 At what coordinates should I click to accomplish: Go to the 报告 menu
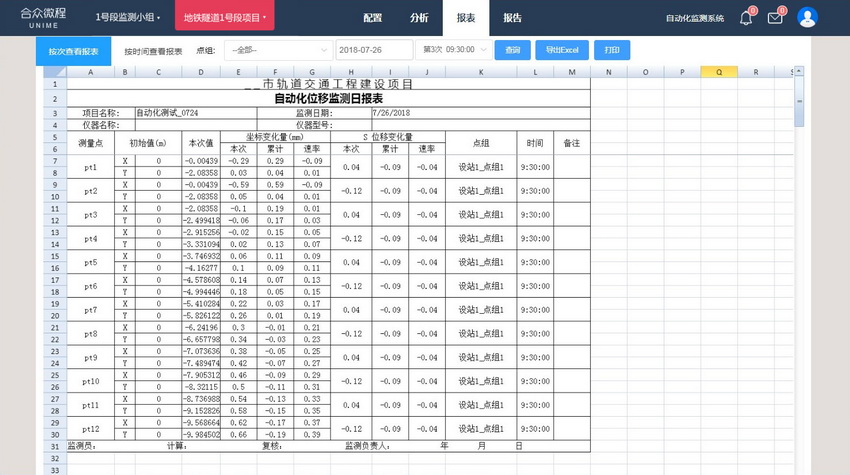tap(512, 18)
